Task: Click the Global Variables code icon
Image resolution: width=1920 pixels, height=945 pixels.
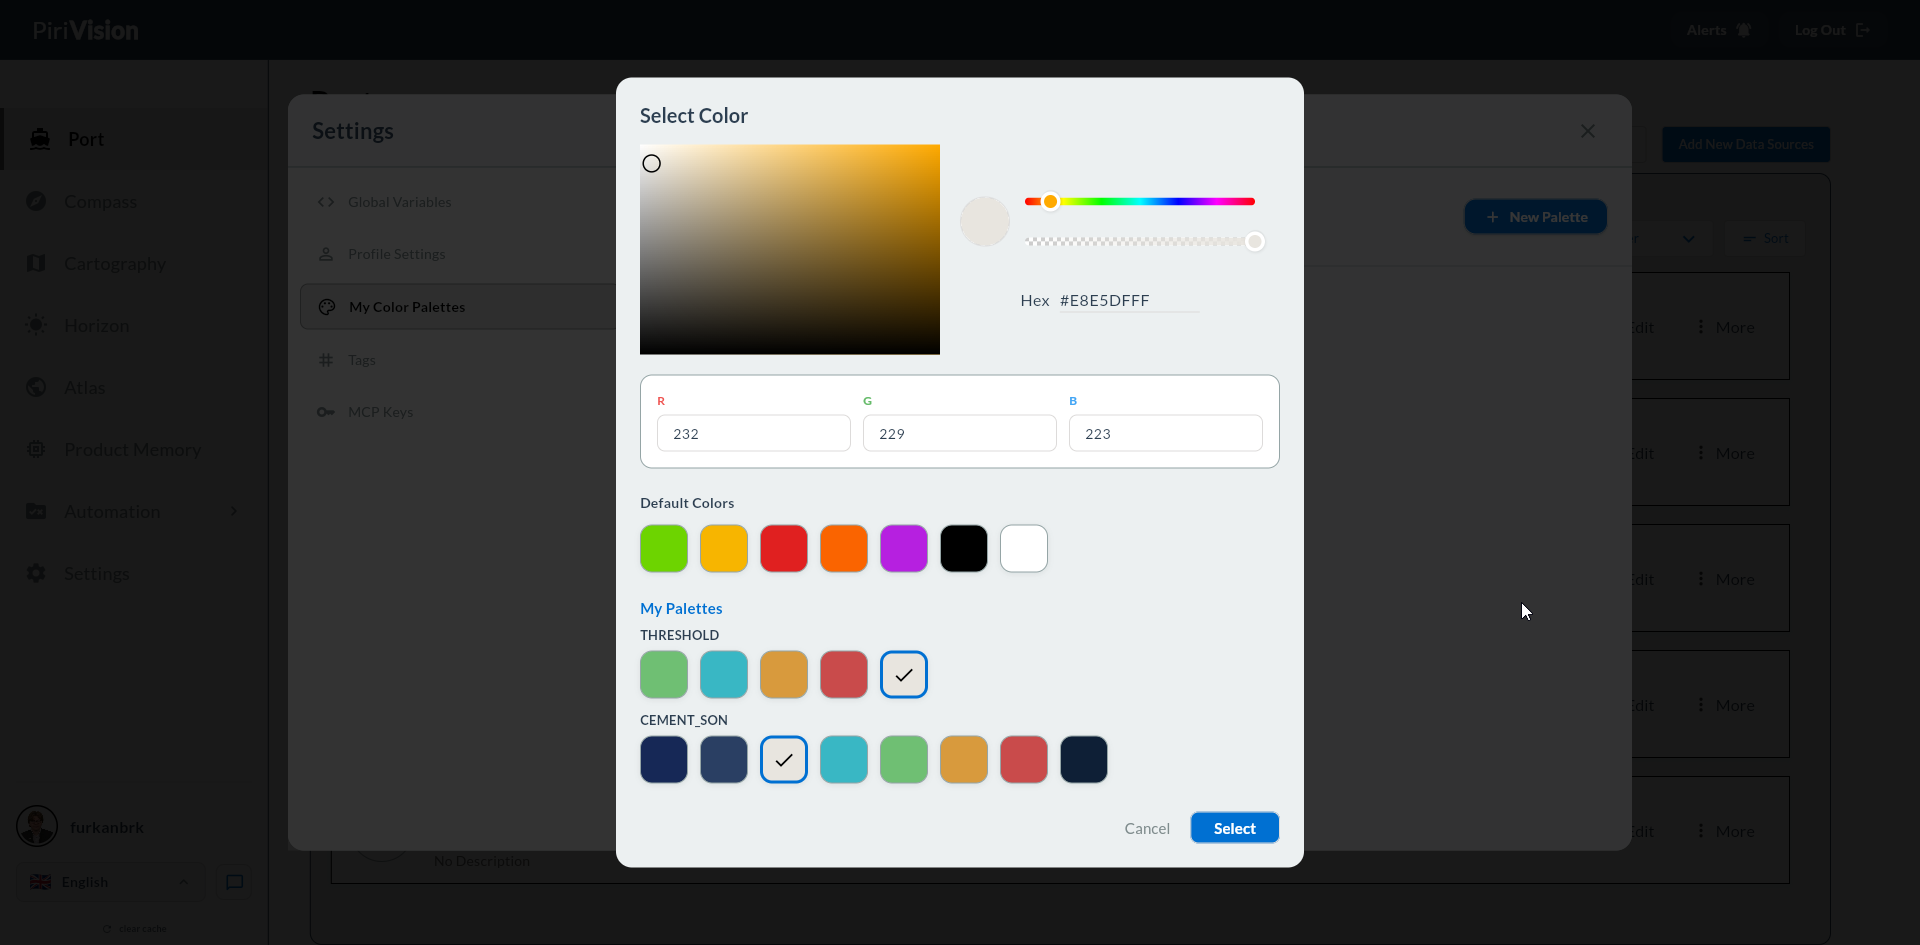Action: coord(326,202)
